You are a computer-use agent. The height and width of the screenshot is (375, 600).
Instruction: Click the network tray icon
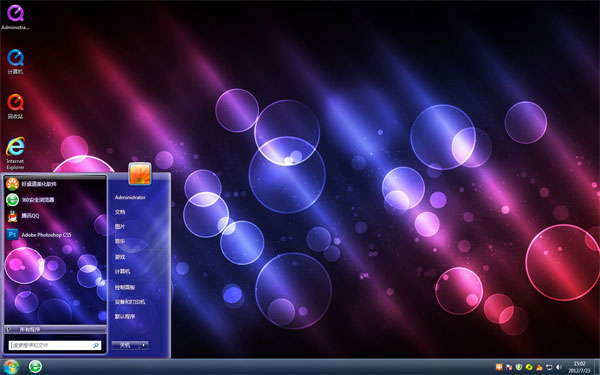click(549, 367)
